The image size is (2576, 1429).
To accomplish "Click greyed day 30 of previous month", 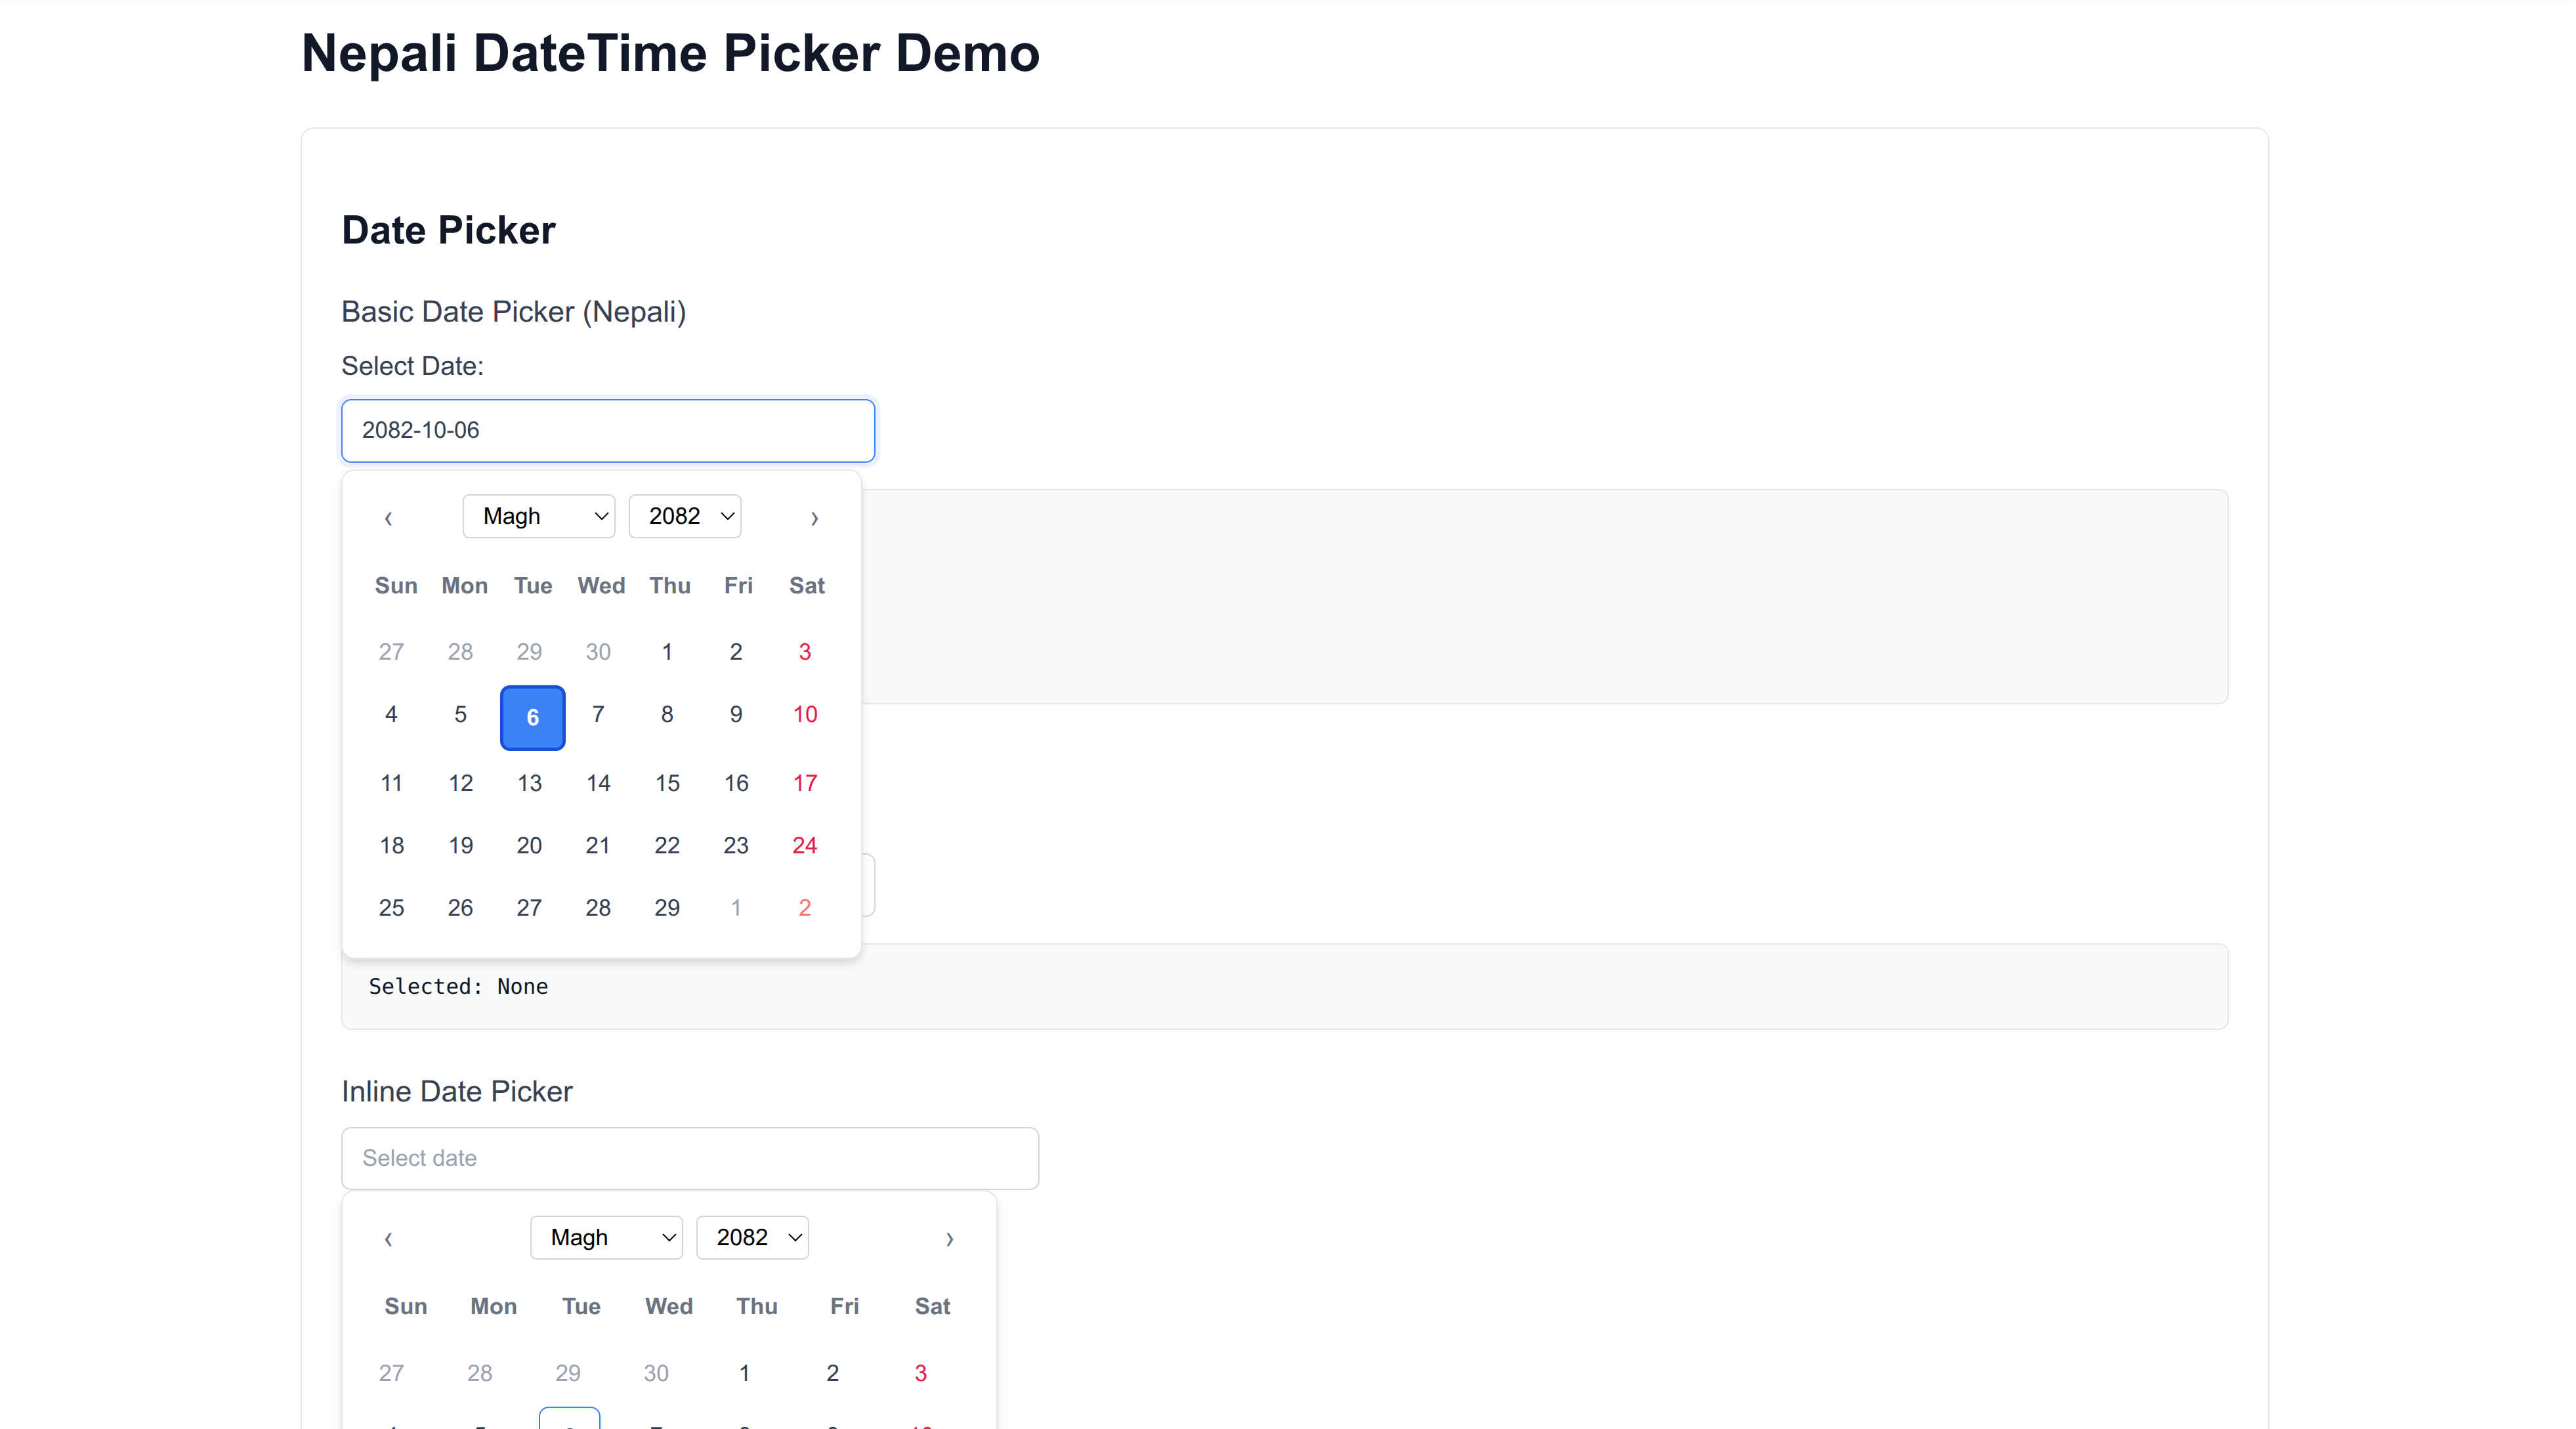I will [598, 652].
